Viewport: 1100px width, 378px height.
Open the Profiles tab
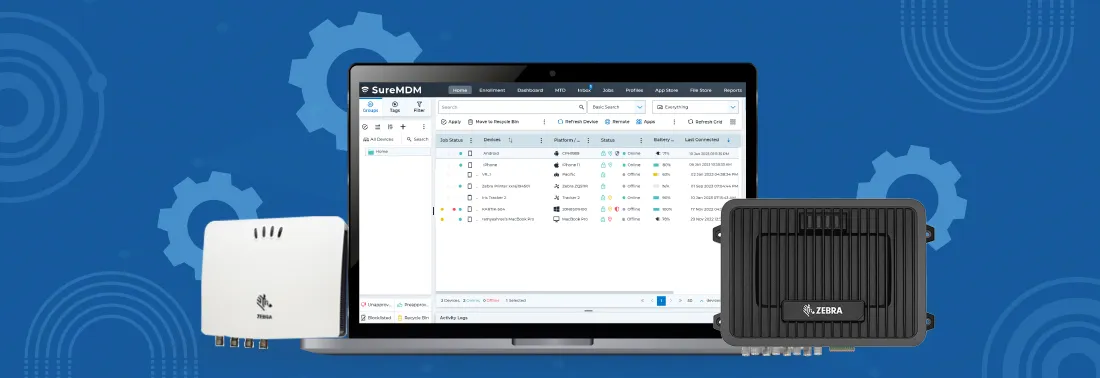634,90
